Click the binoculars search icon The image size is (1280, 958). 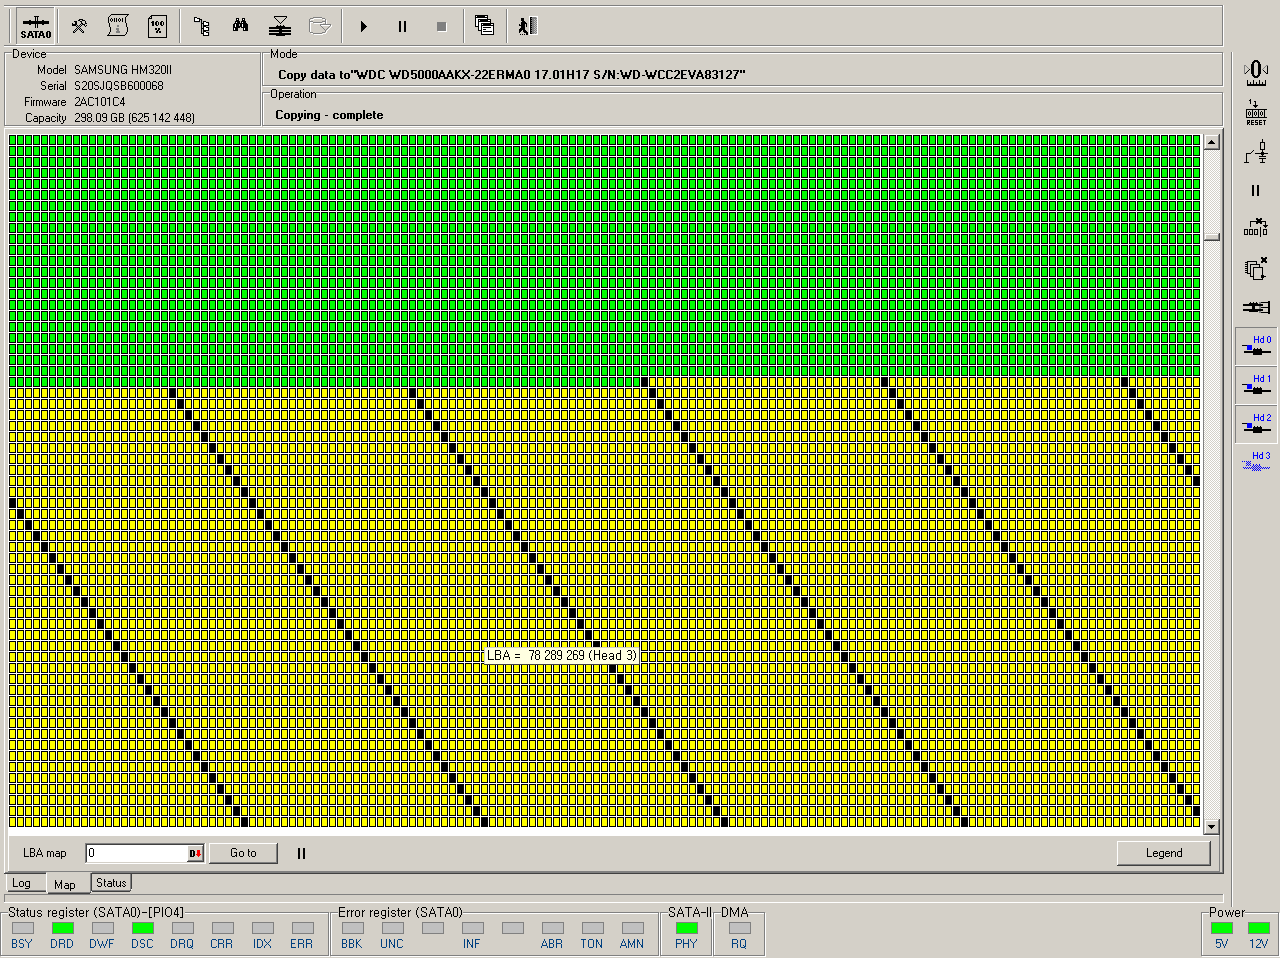click(x=240, y=26)
